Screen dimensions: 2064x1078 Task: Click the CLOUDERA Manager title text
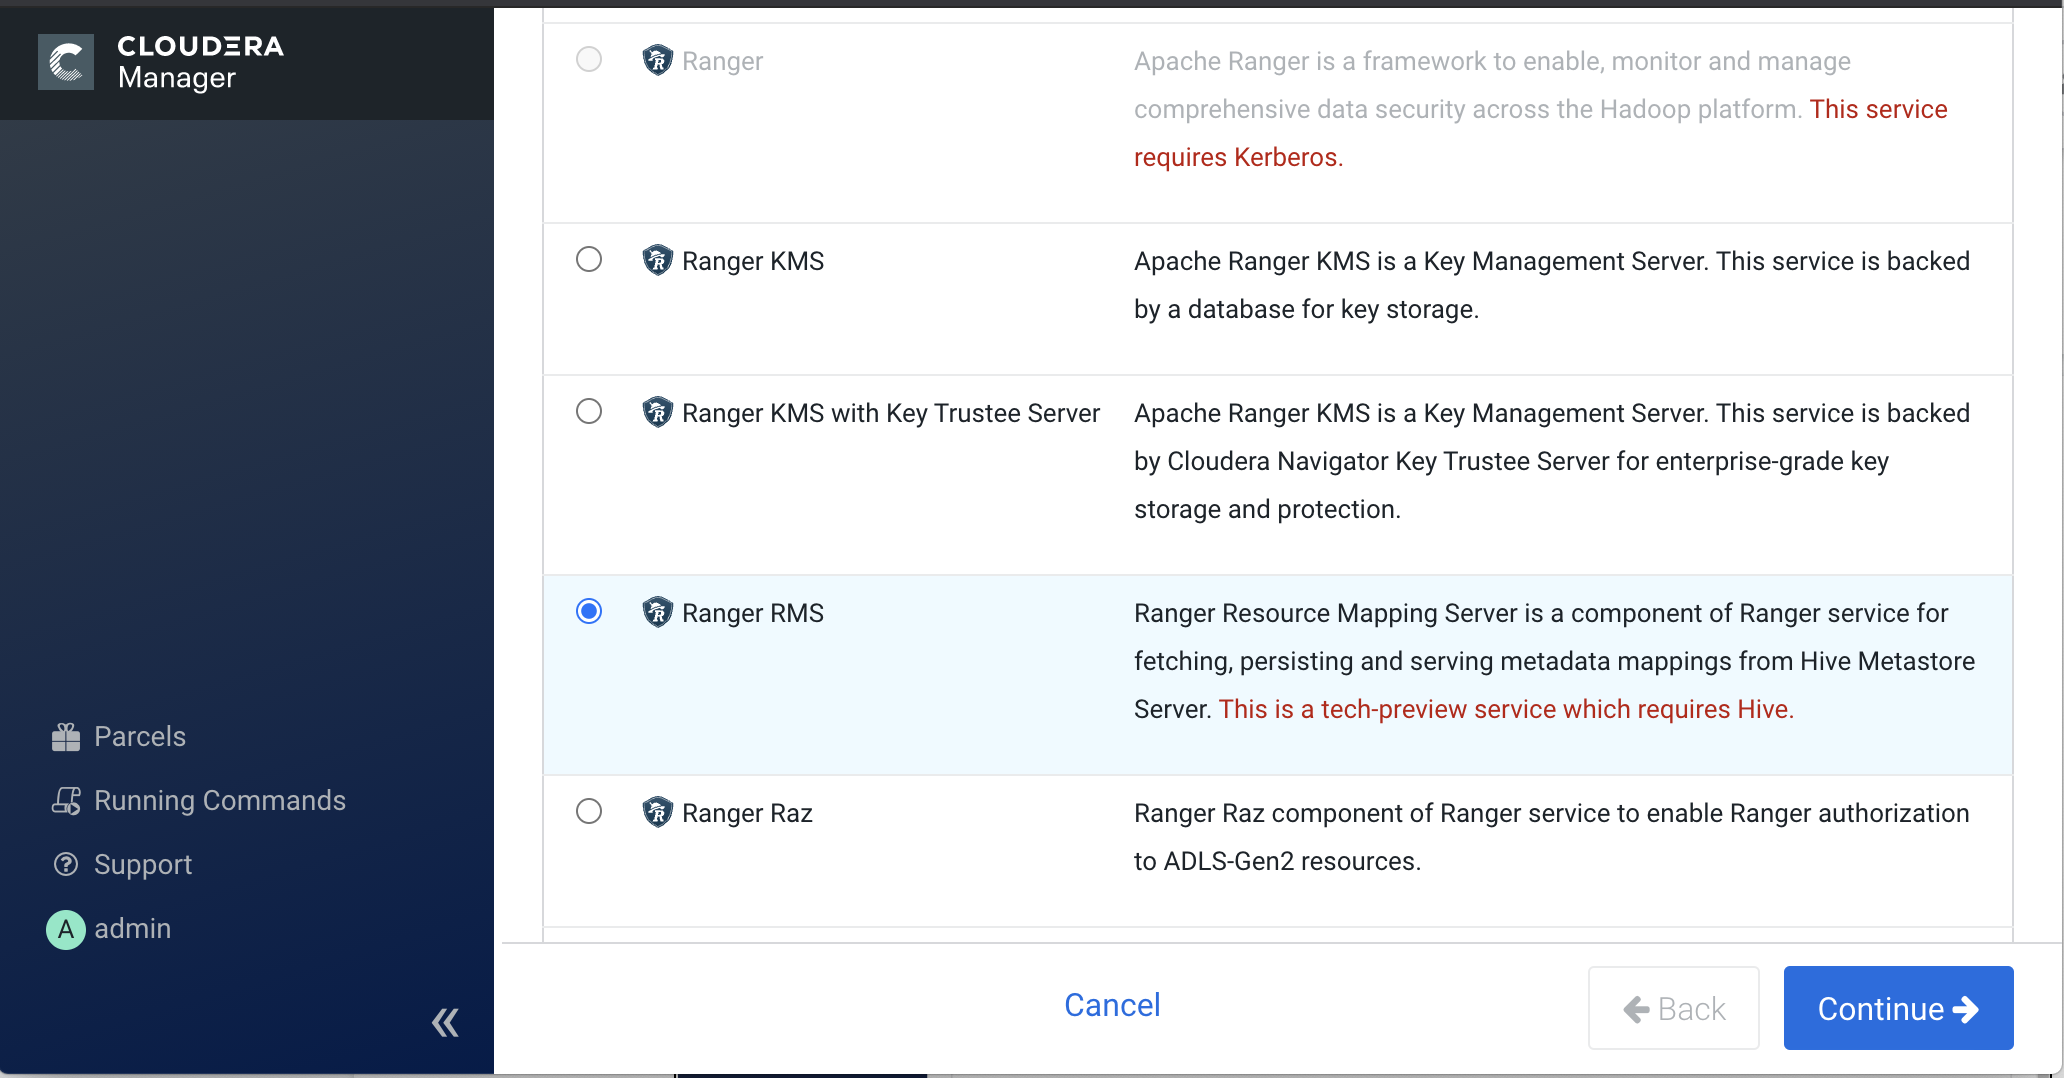(x=200, y=62)
